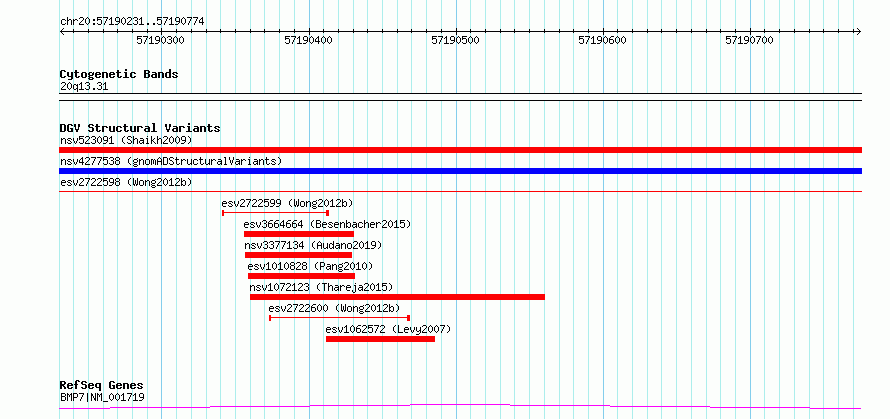Viewport: 890px width, 419px height.
Task: Open the esv1010828 (Pang2010) variant bar
Action: tap(301, 276)
